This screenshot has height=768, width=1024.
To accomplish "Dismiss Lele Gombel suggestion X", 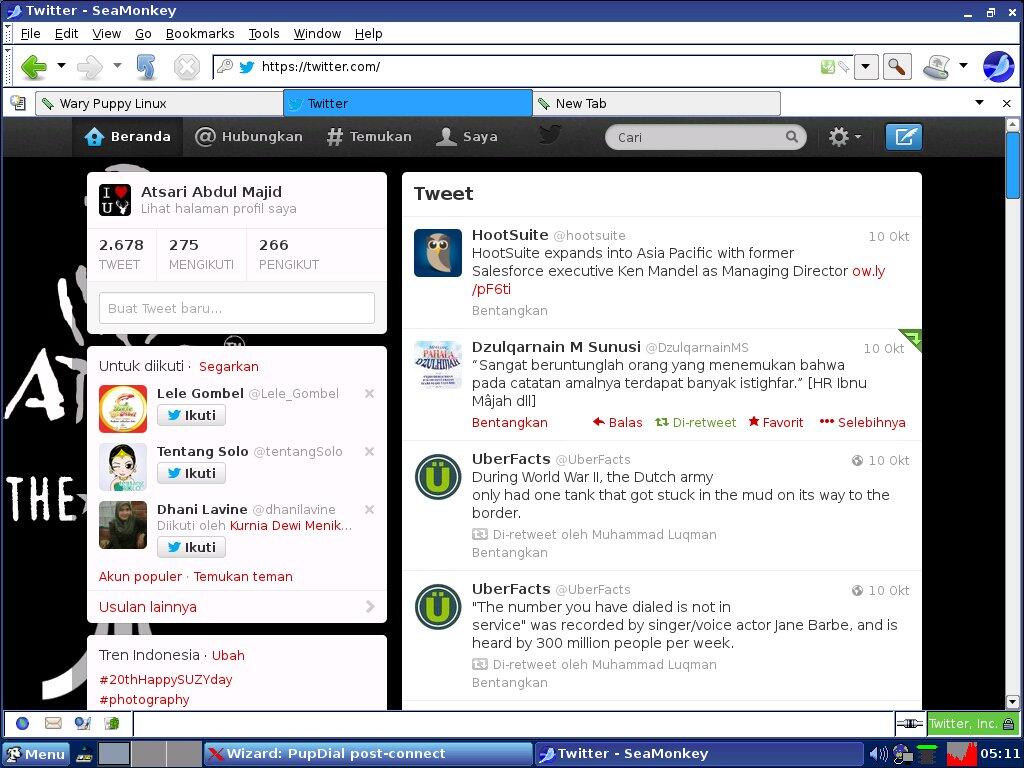I will tap(369, 393).
